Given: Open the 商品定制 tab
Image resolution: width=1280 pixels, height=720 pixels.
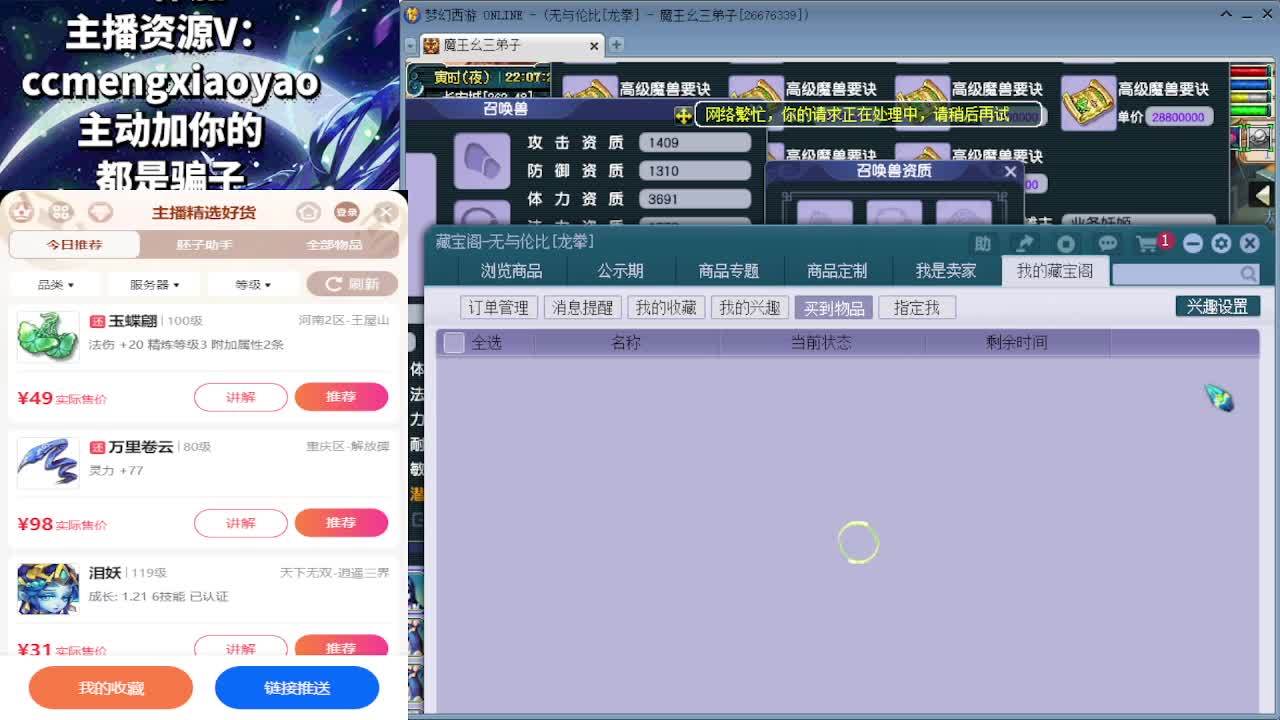Looking at the screenshot, I should coord(838,271).
